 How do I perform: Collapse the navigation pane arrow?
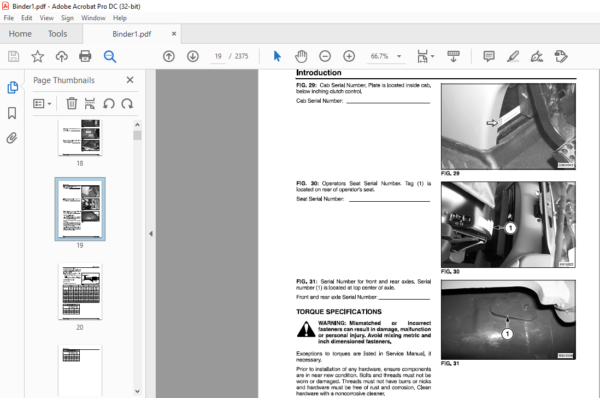pyautogui.click(x=151, y=233)
